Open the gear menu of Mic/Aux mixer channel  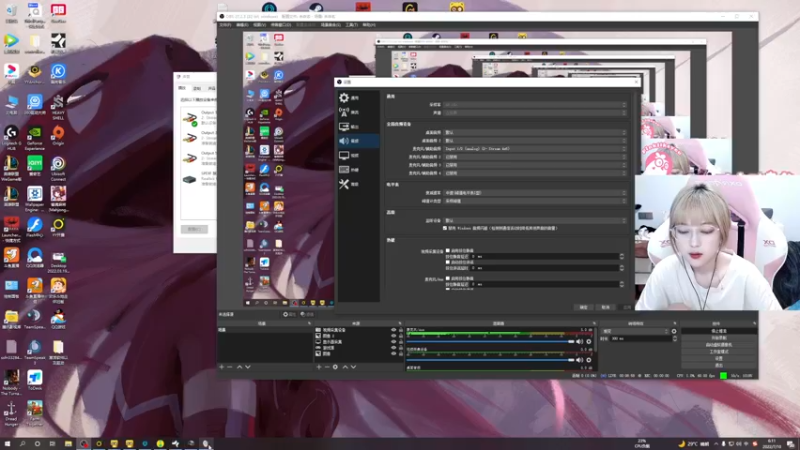tap(588, 341)
